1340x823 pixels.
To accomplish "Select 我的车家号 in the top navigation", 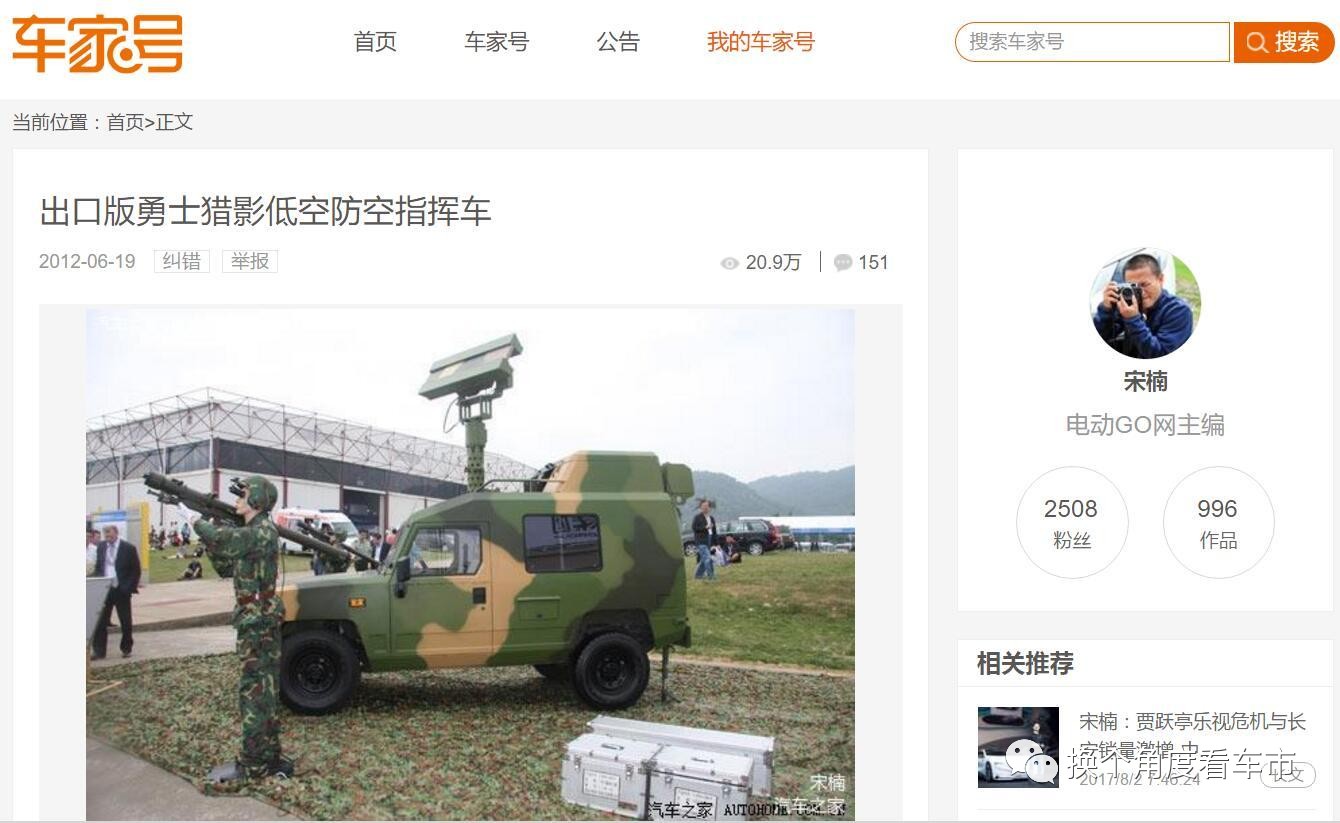I will (x=761, y=42).
